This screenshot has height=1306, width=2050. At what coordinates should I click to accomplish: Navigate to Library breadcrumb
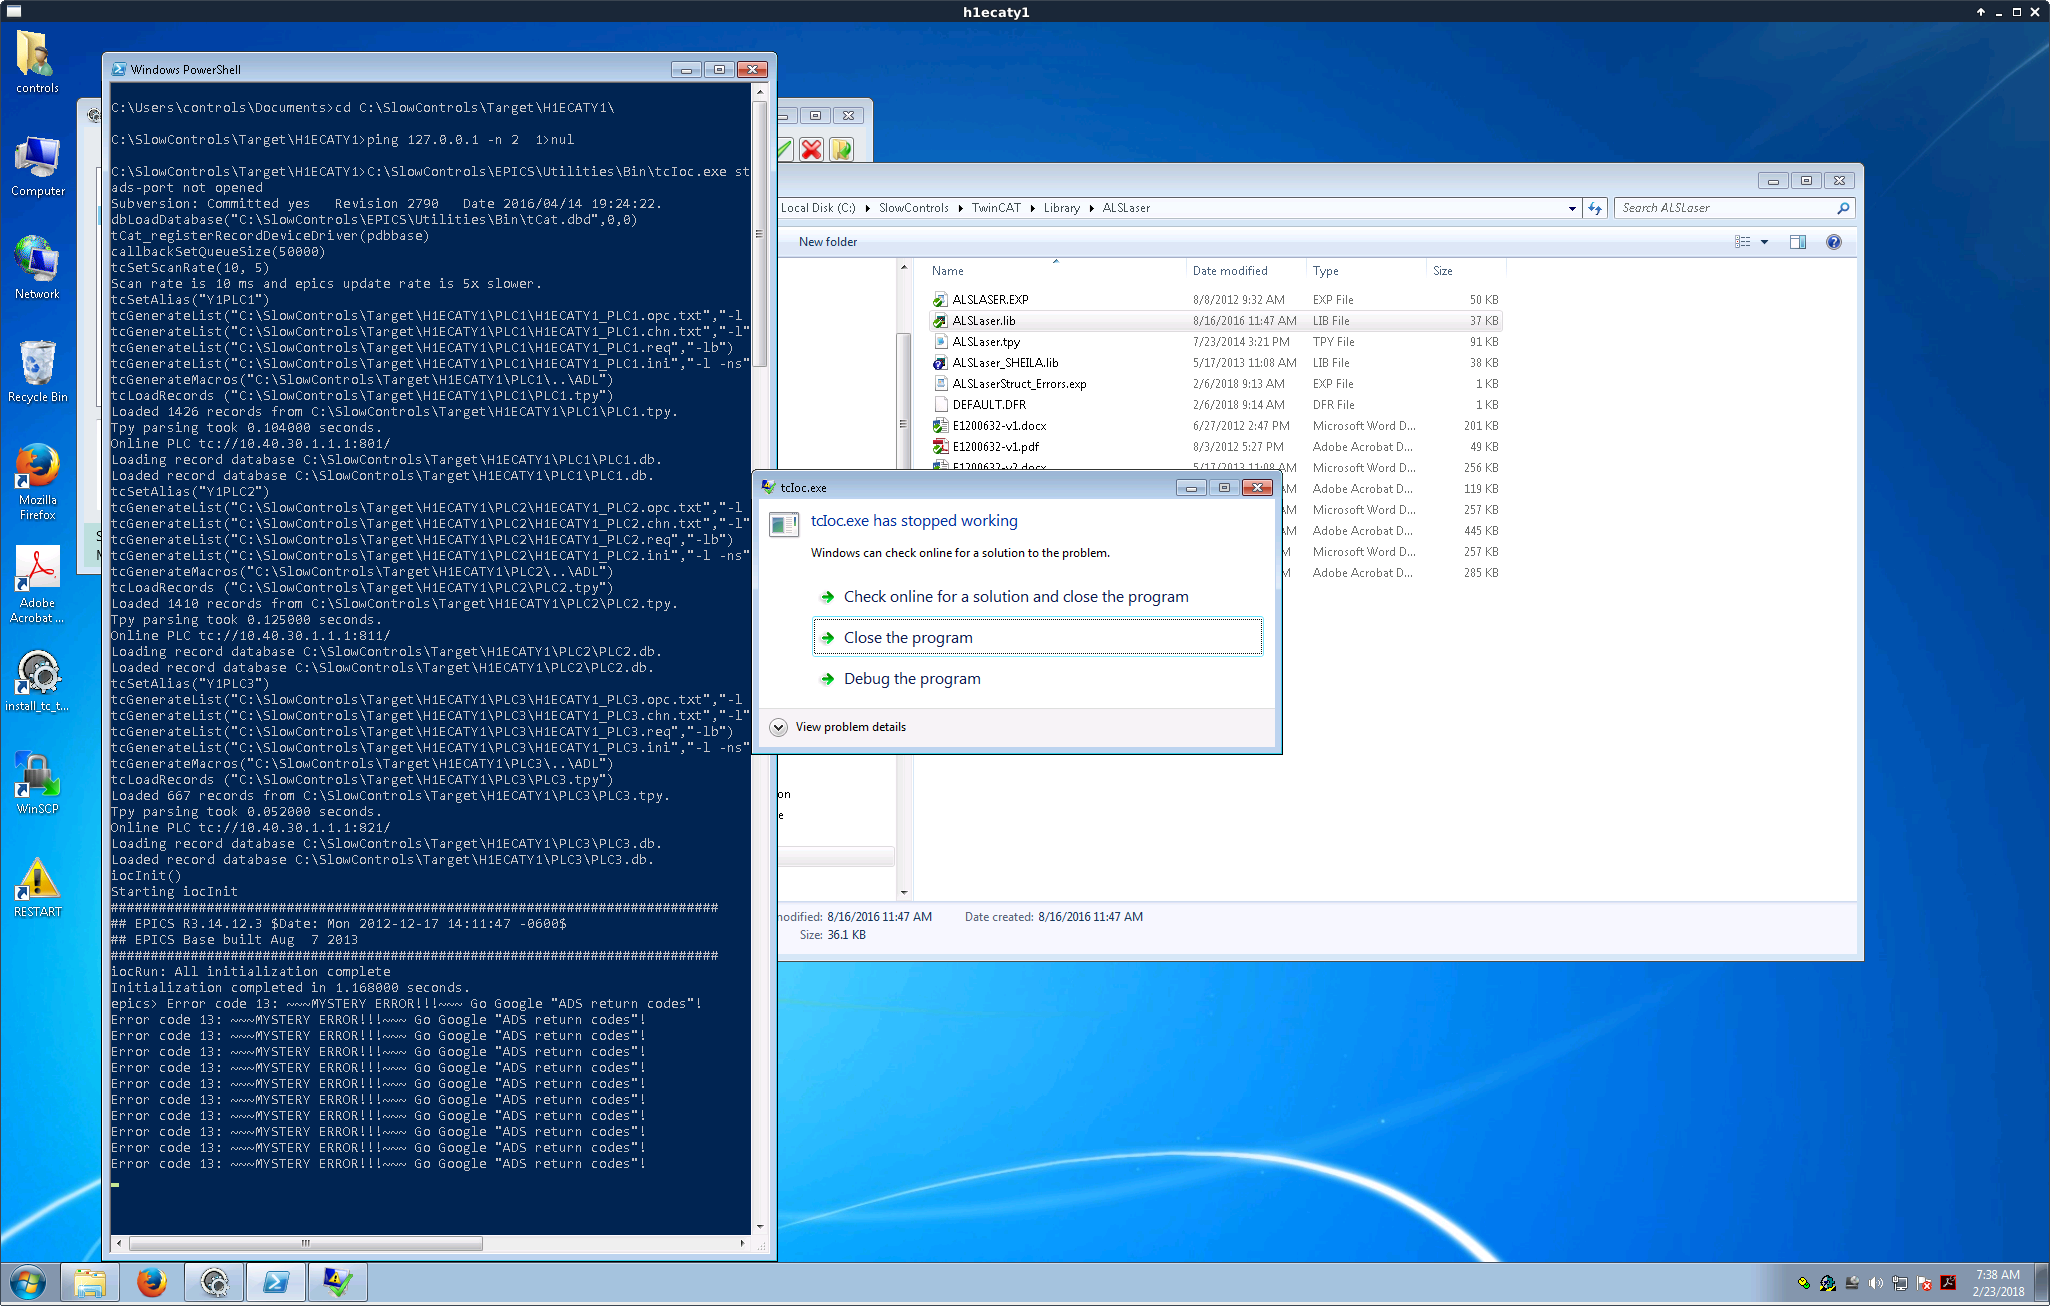pyautogui.click(x=1062, y=208)
